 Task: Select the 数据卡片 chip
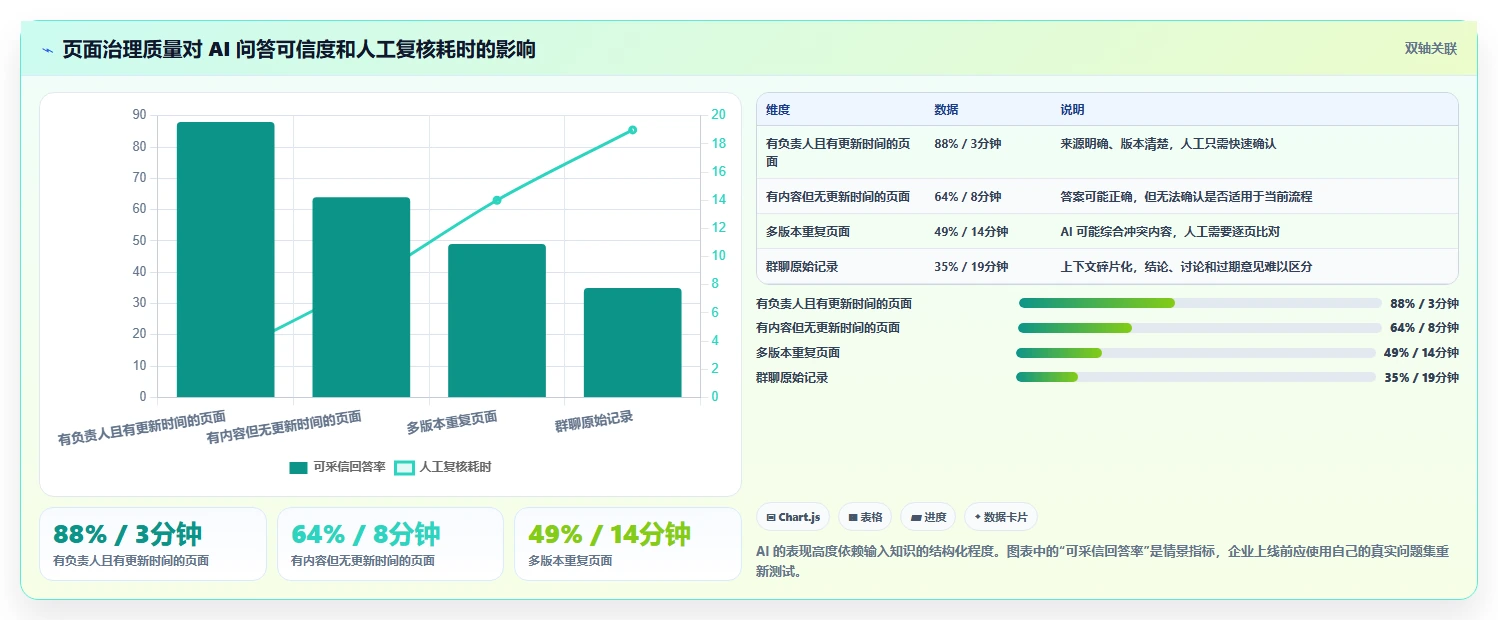pyautogui.click(x=1001, y=517)
